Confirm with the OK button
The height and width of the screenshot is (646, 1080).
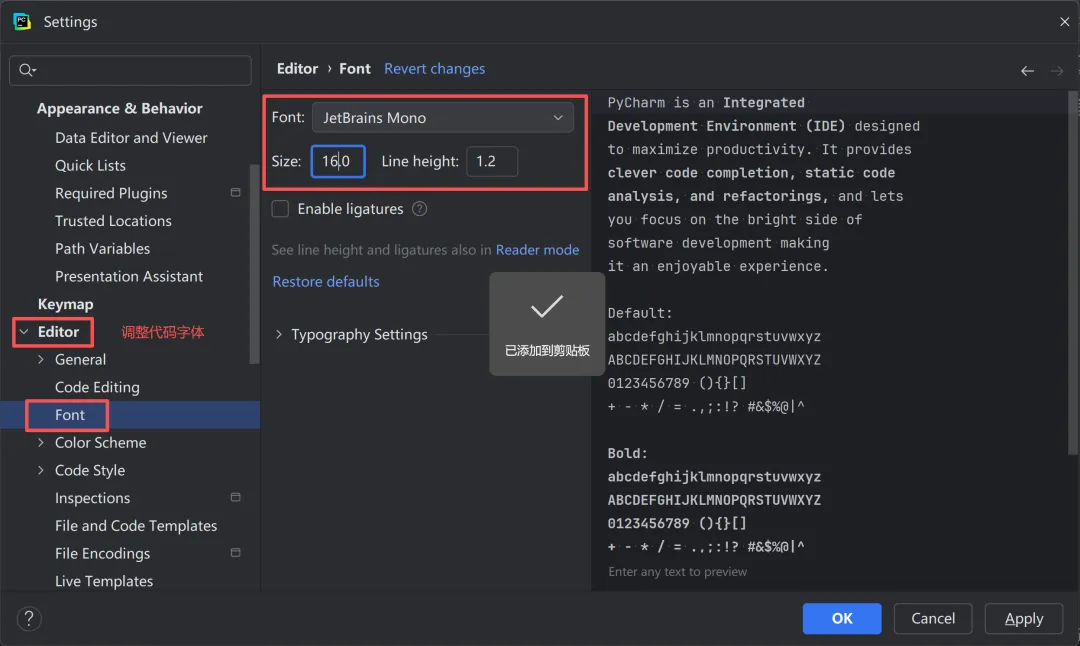pyautogui.click(x=842, y=618)
